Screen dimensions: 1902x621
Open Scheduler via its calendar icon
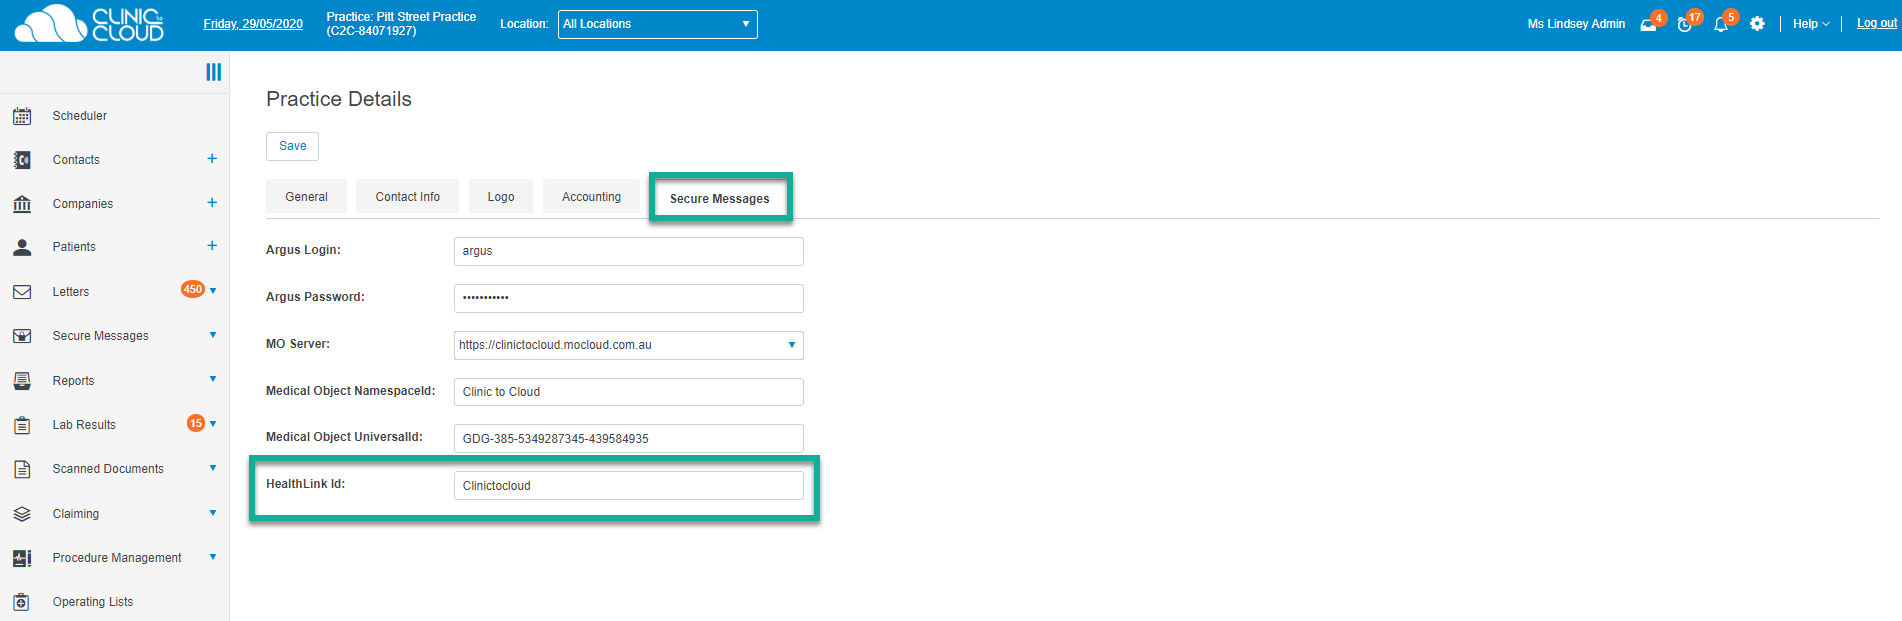(x=22, y=116)
